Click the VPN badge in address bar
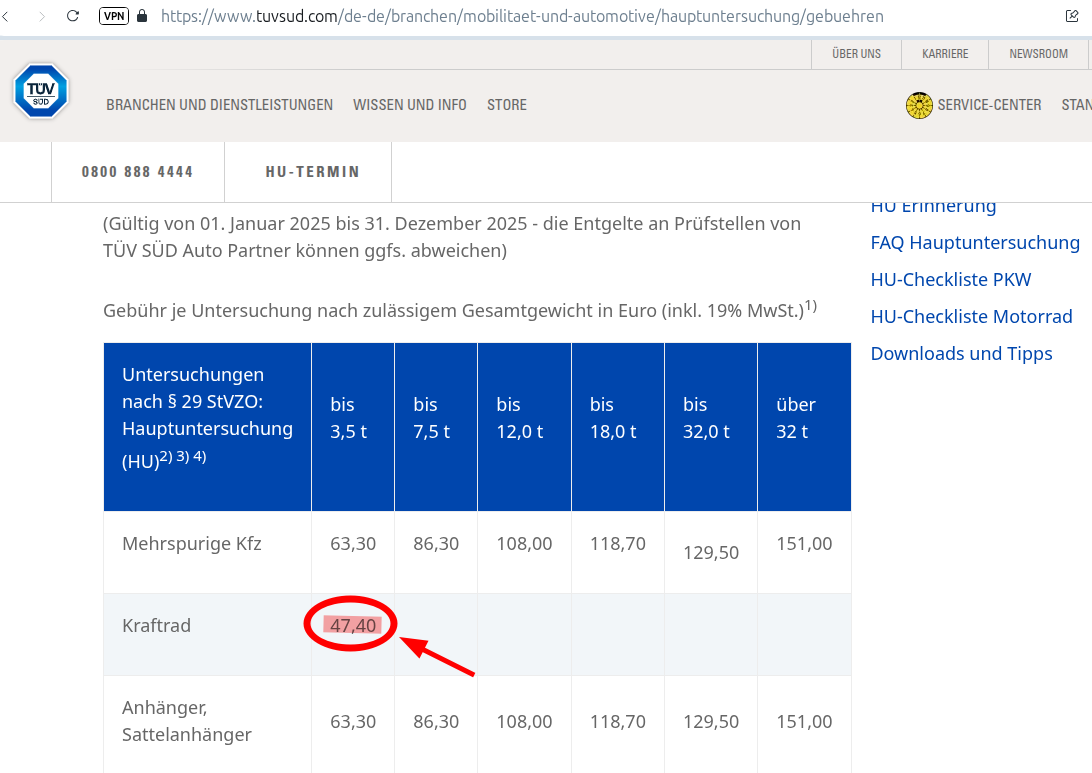Image resolution: width=1092 pixels, height=773 pixels. pyautogui.click(x=114, y=17)
